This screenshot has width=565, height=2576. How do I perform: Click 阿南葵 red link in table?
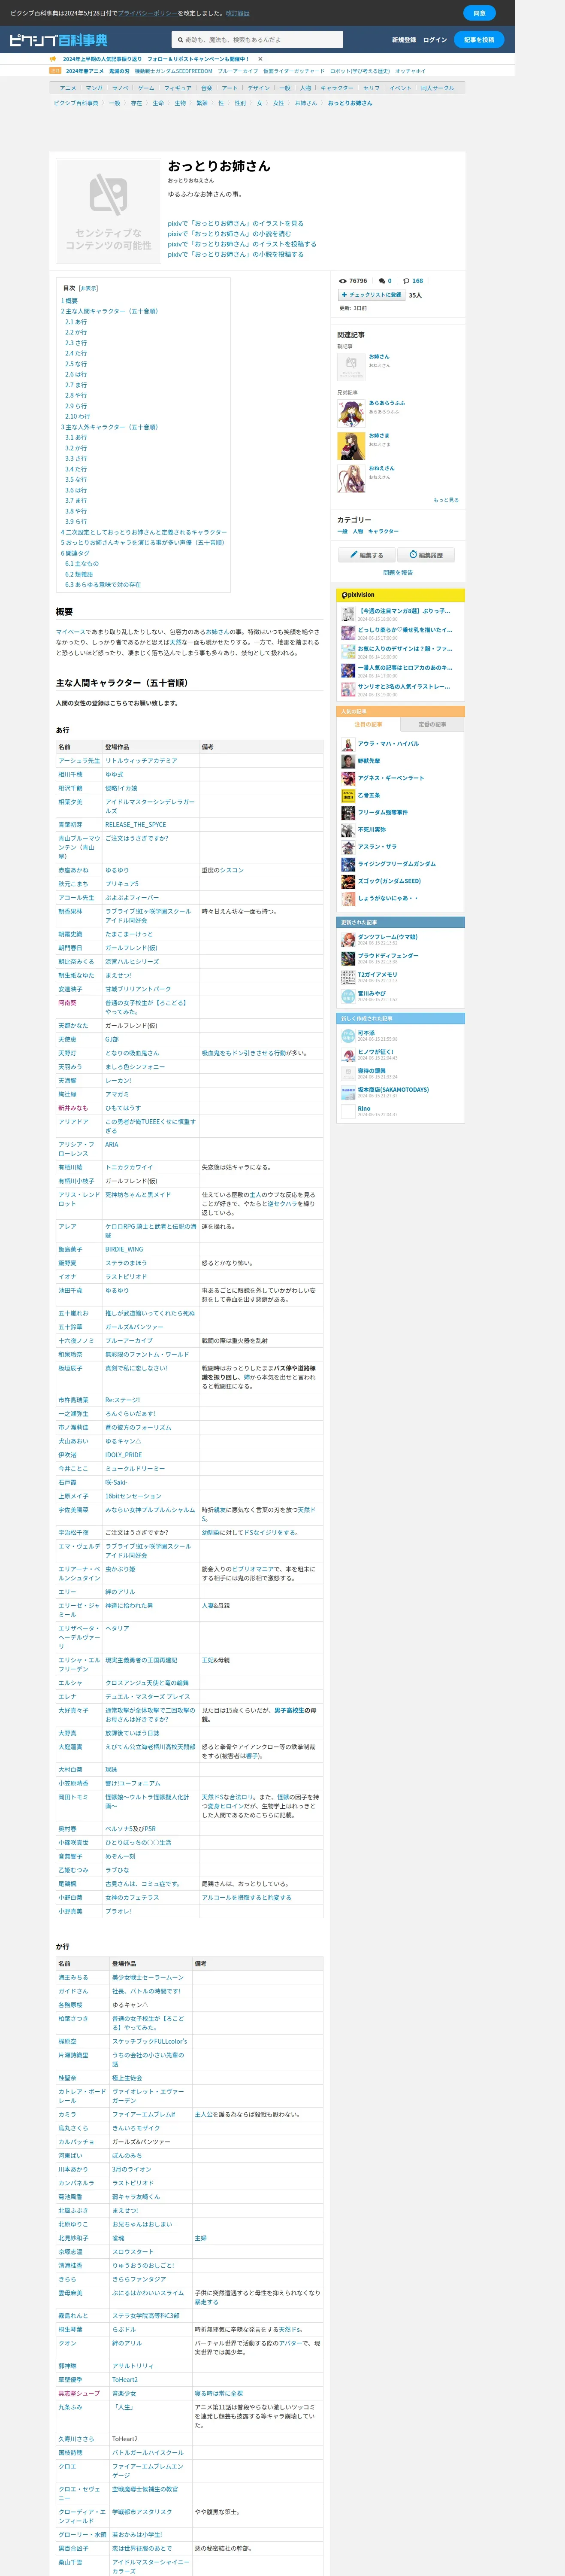click(67, 1003)
